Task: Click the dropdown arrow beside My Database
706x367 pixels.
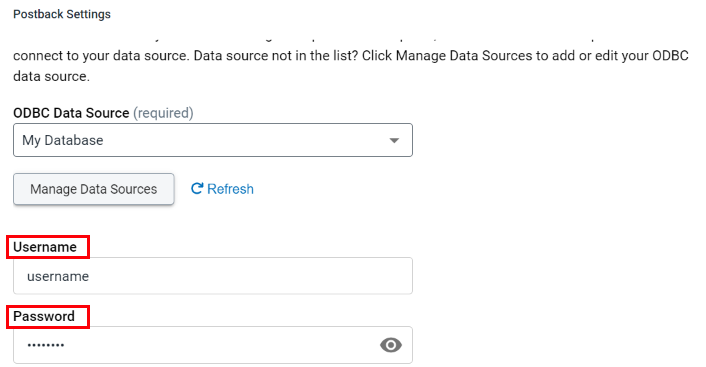Action: point(394,140)
